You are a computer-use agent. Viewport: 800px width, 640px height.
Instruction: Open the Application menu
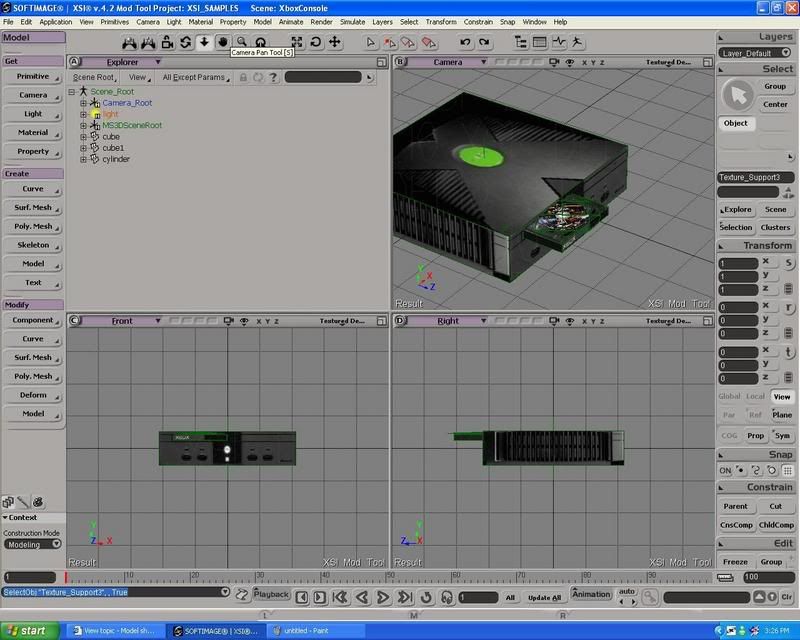(56, 22)
